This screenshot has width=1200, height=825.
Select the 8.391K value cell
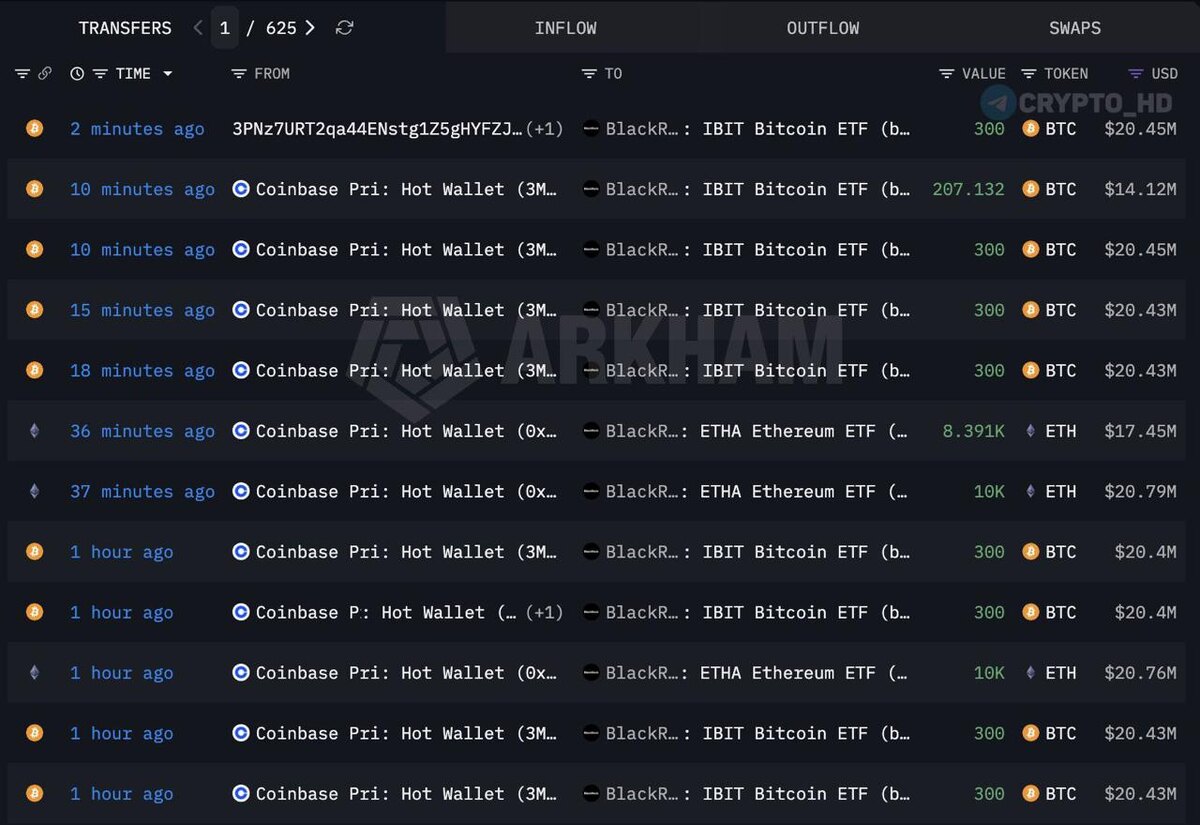pos(974,431)
